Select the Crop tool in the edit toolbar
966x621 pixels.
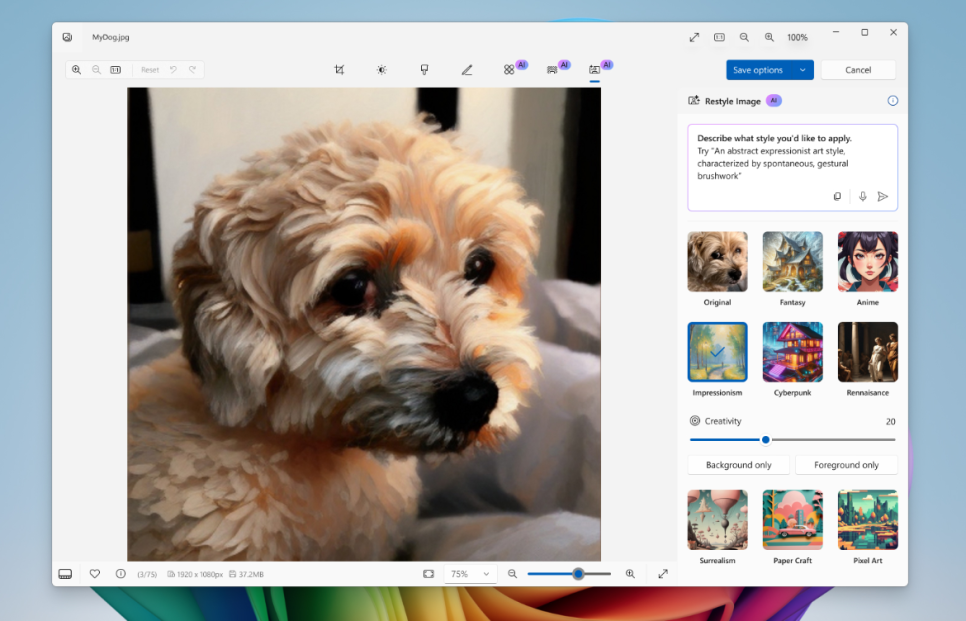[x=339, y=70]
